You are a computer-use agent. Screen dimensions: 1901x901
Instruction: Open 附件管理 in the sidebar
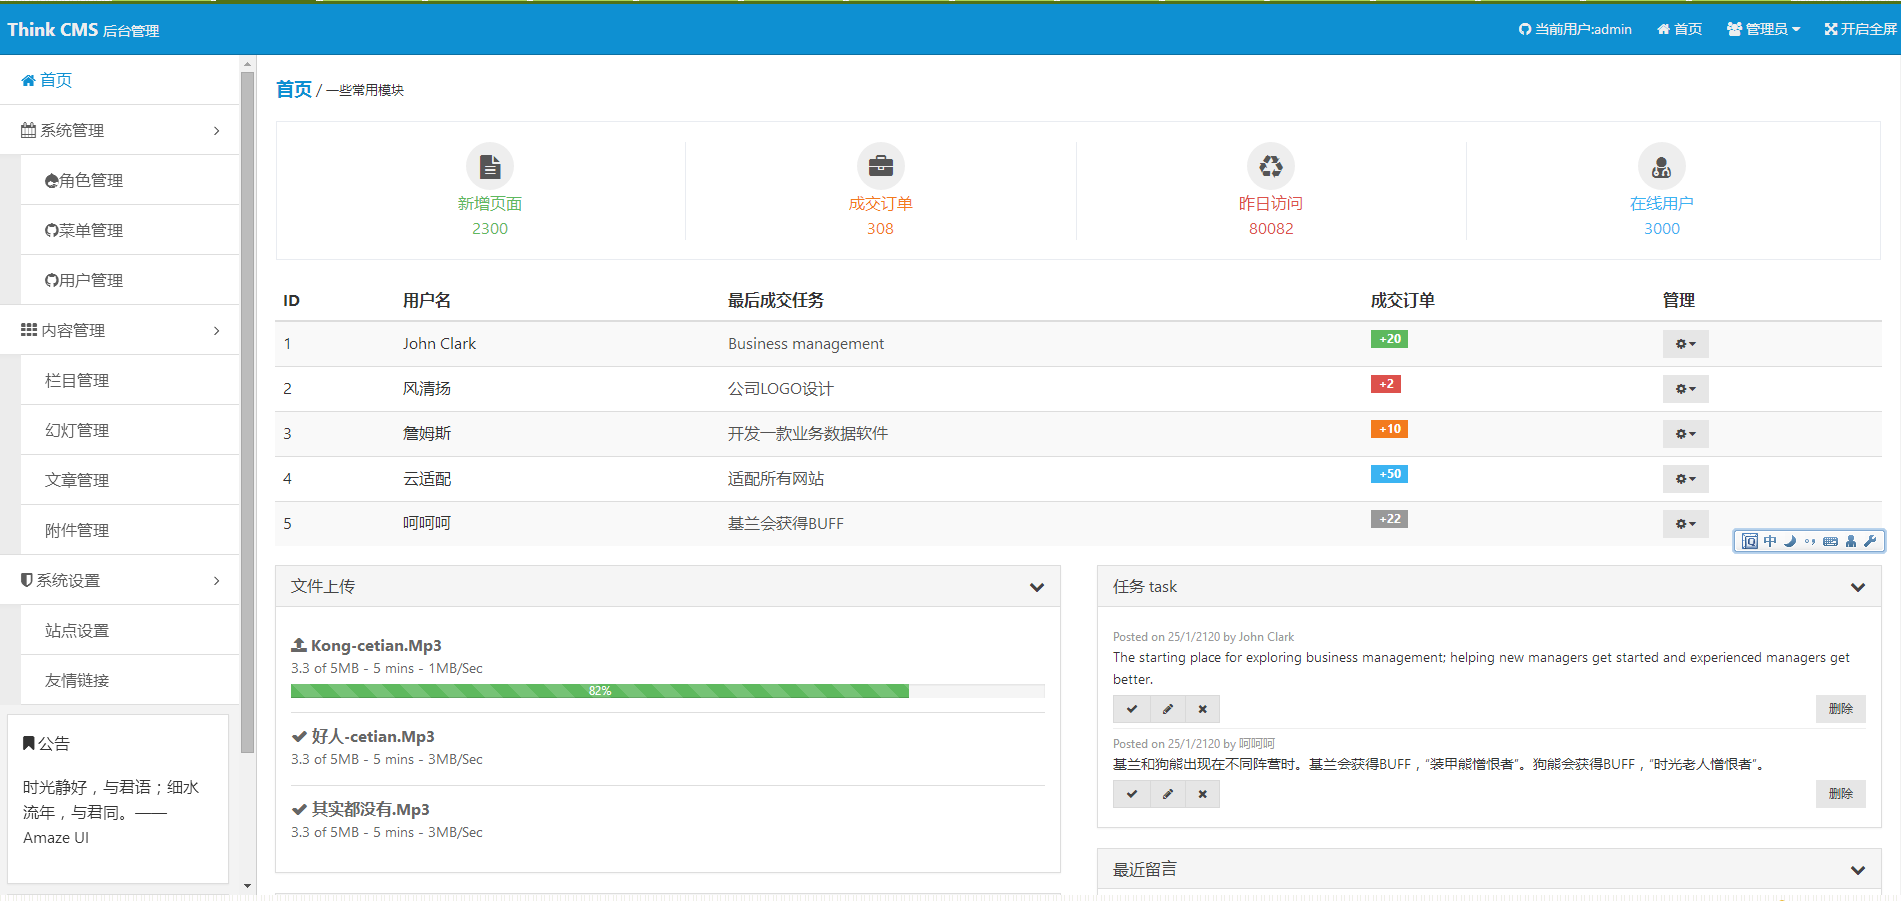coord(130,530)
